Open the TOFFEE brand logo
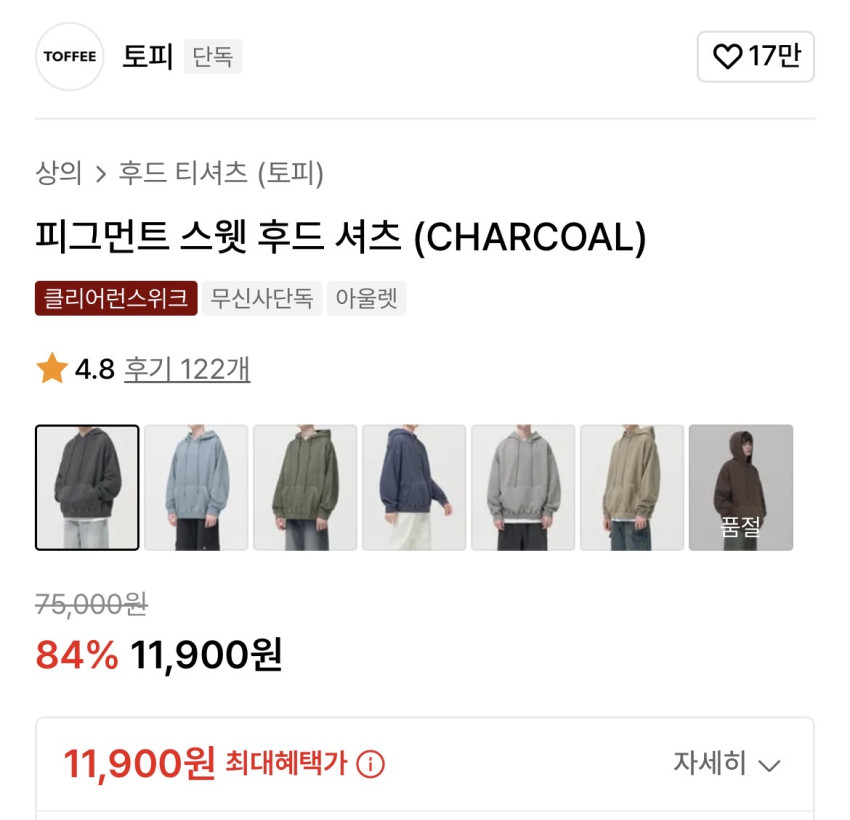The height and width of the screenshot is (820, 850). pyautogui.click(x=69, y=56)
